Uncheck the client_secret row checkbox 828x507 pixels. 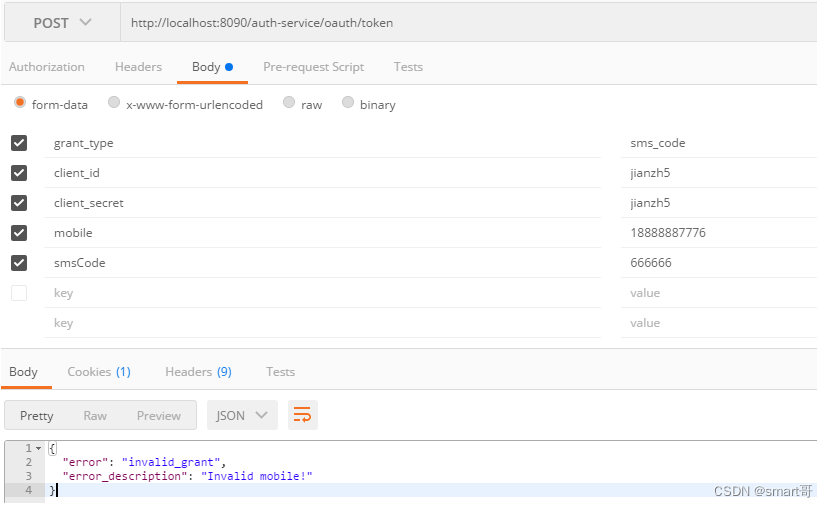click(19, 203)
